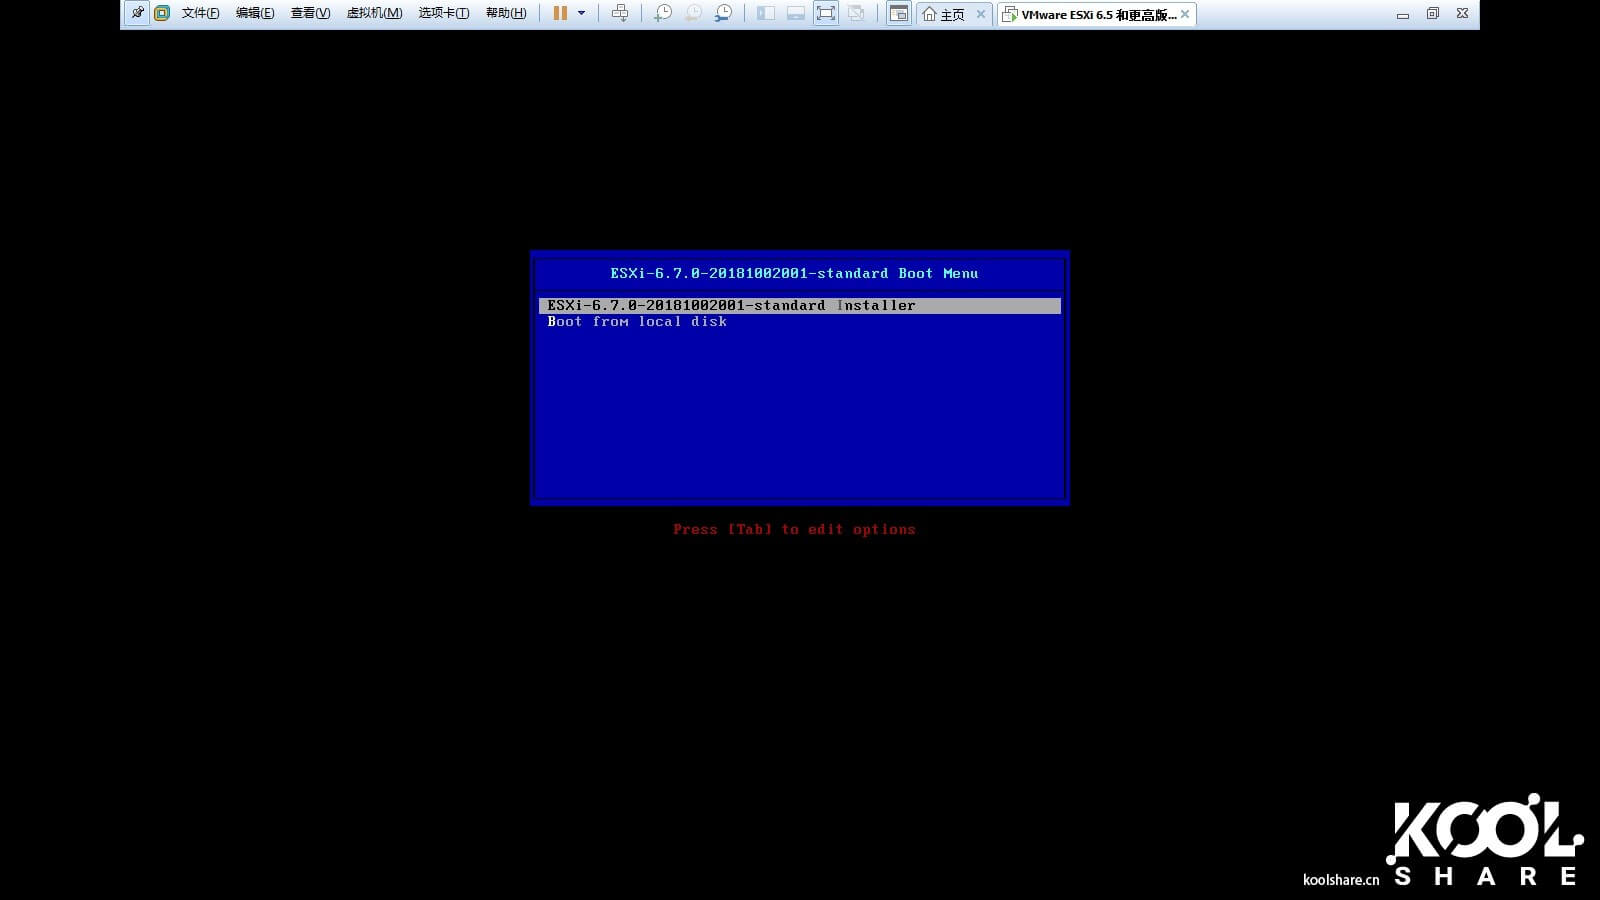
Task: Open the 查看(V) menu
Action: click(x=308, y=13)
